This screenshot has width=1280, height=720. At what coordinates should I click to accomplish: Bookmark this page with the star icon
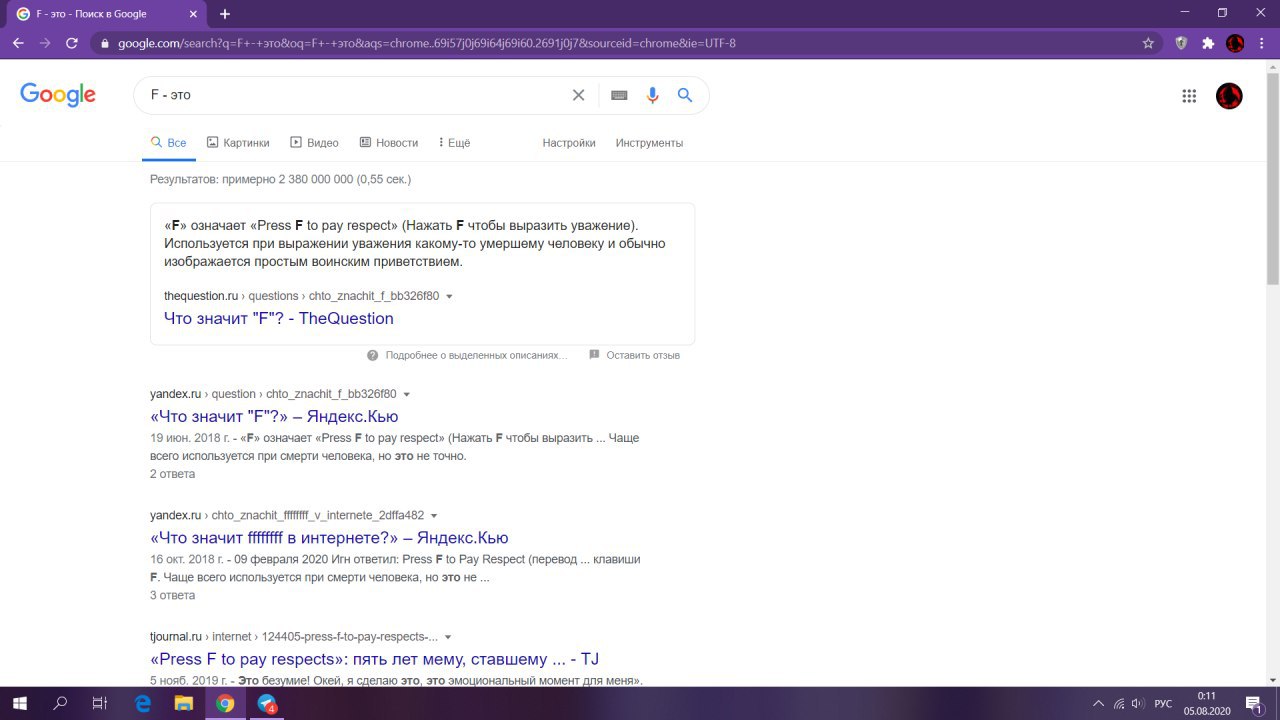point(1148,43)
